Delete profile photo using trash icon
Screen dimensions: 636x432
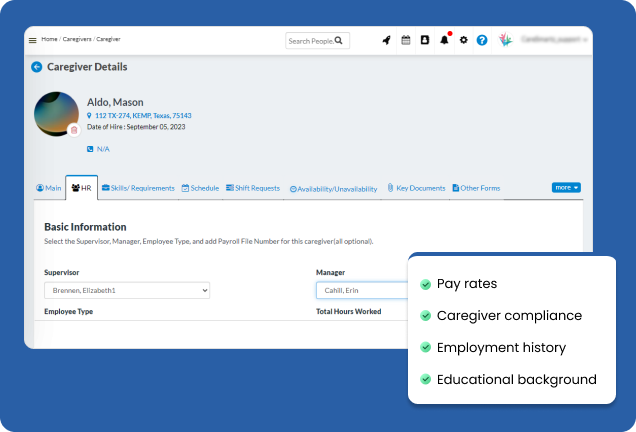[74, 130]
